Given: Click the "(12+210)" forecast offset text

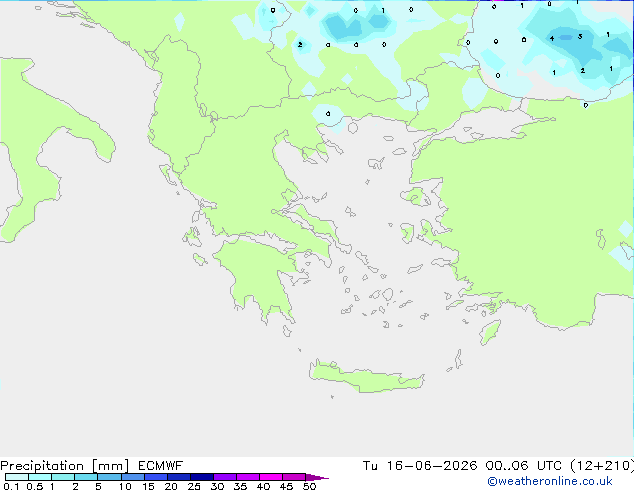Looking at the screenshot, I should 602,466.
